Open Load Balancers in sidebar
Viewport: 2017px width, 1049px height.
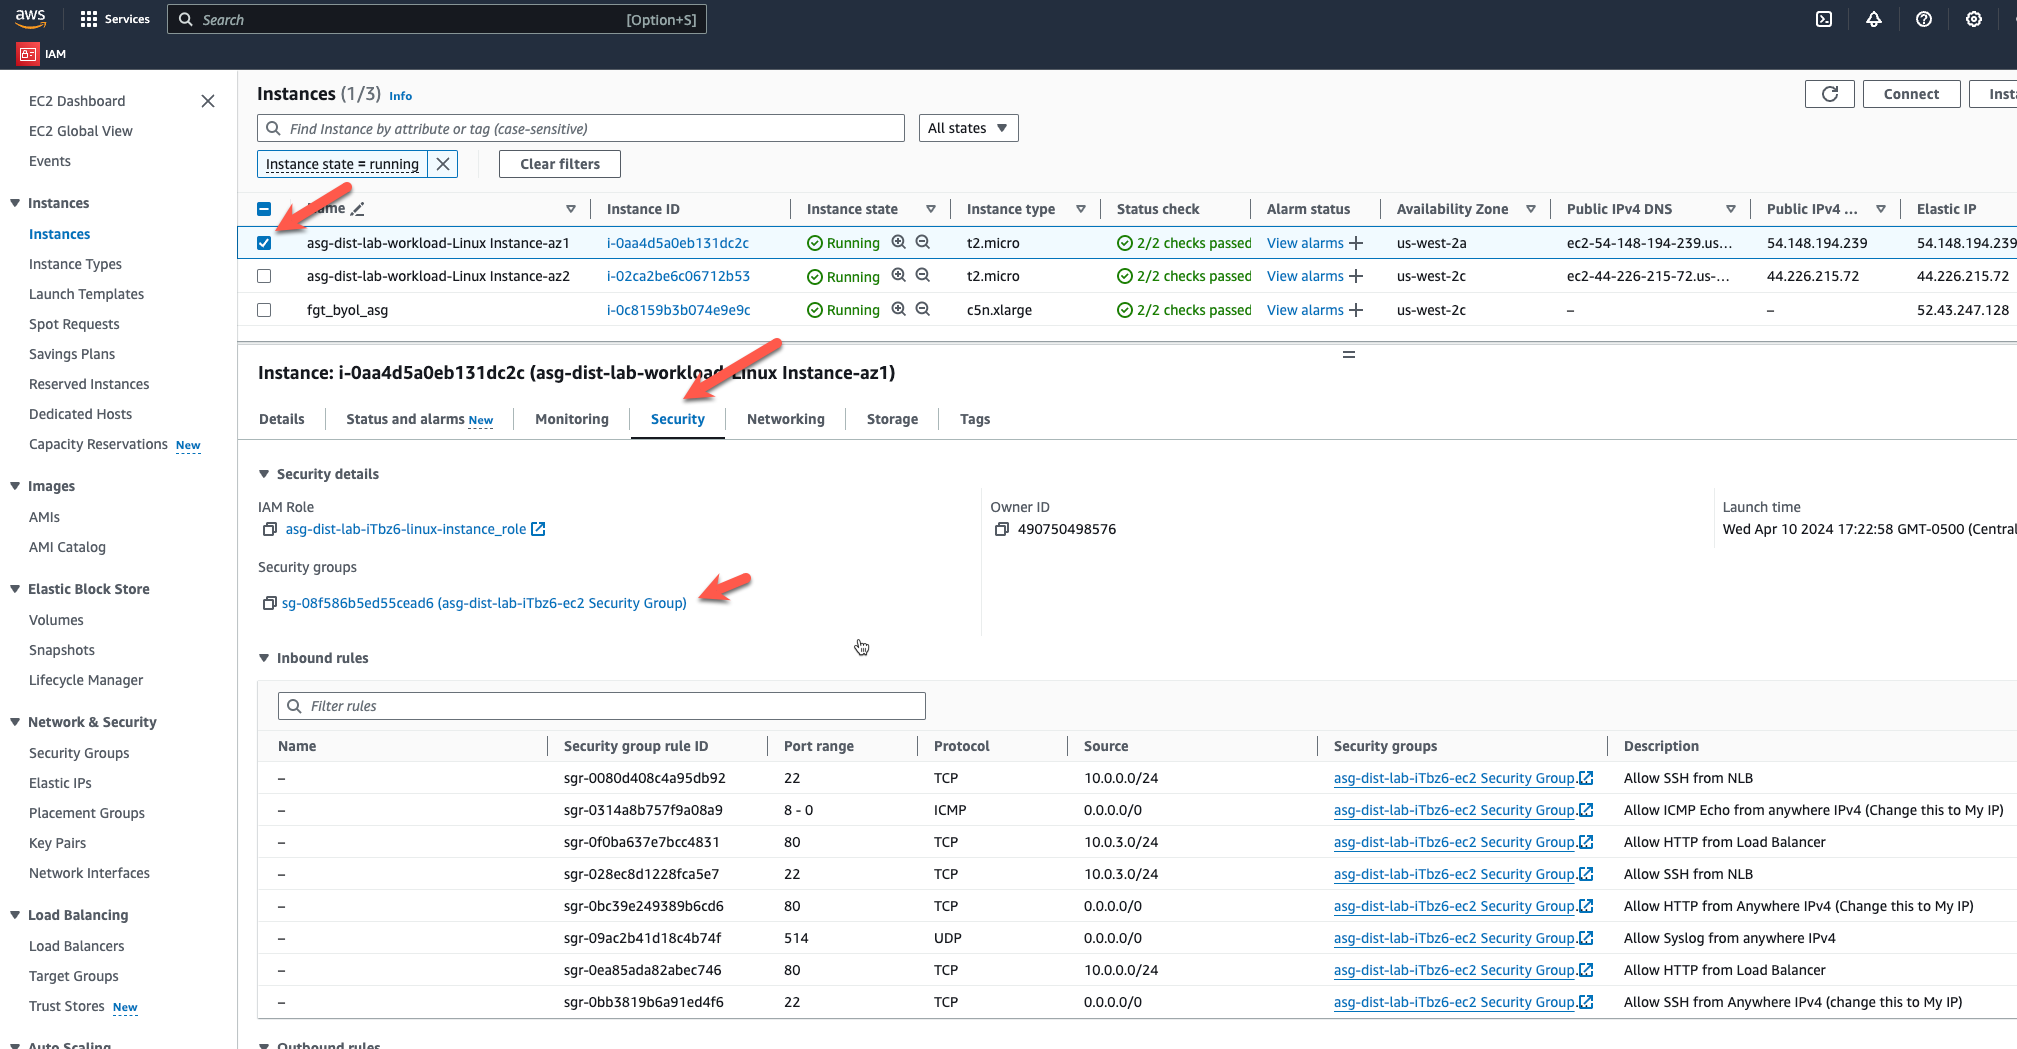pos(77,946)
